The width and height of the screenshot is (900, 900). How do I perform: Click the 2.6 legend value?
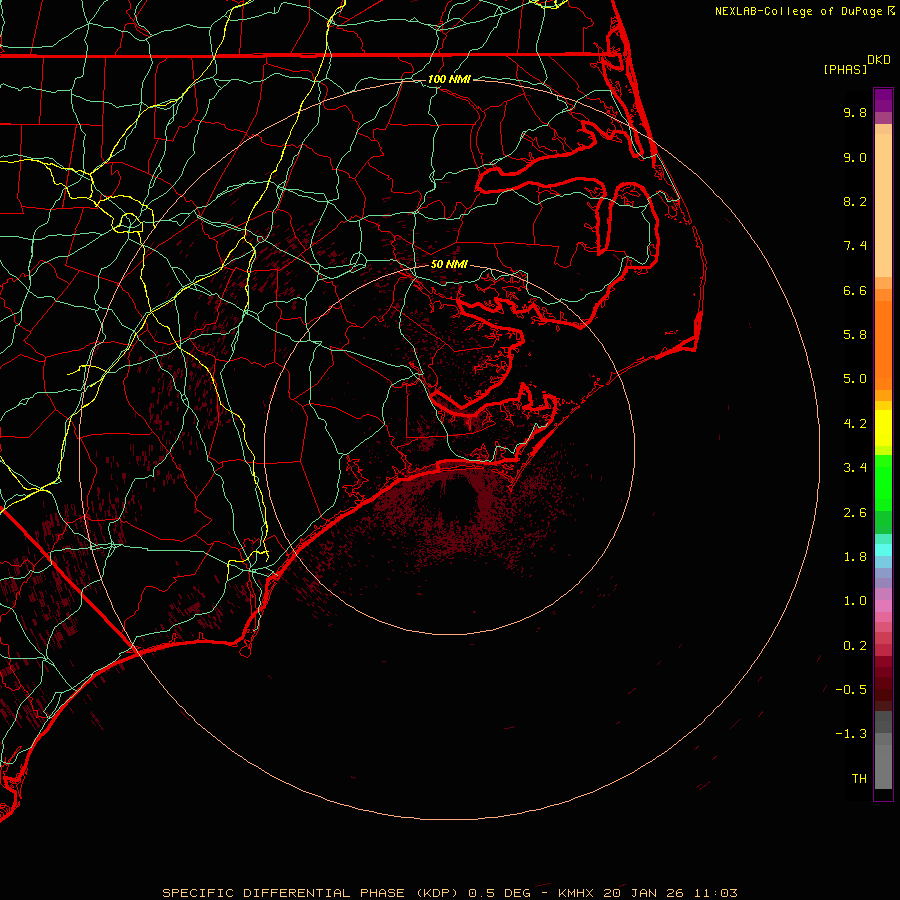[855, 513]
